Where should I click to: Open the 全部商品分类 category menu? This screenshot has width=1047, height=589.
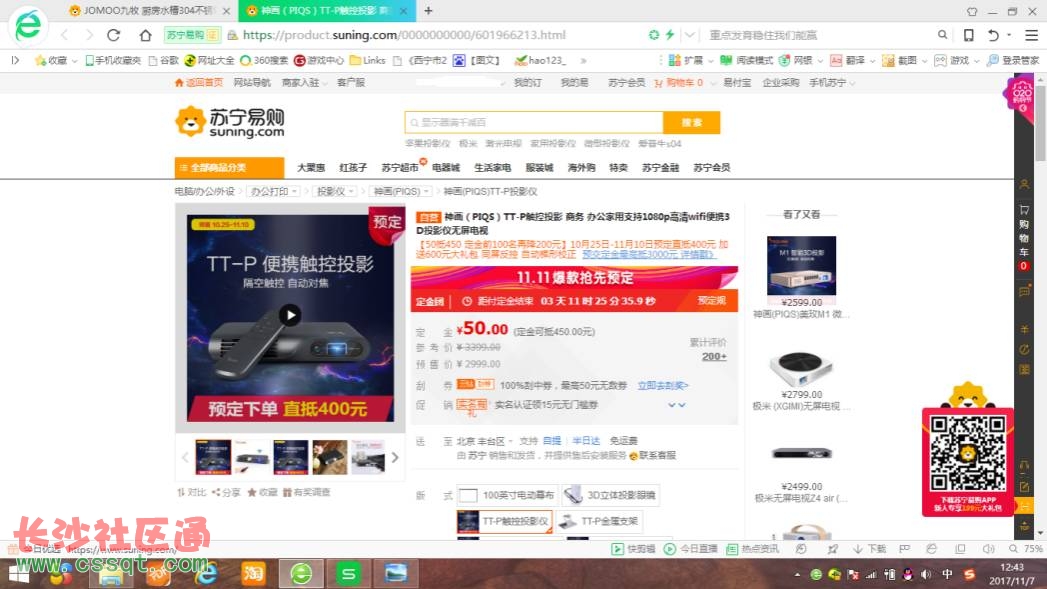[x=229, y=168]
